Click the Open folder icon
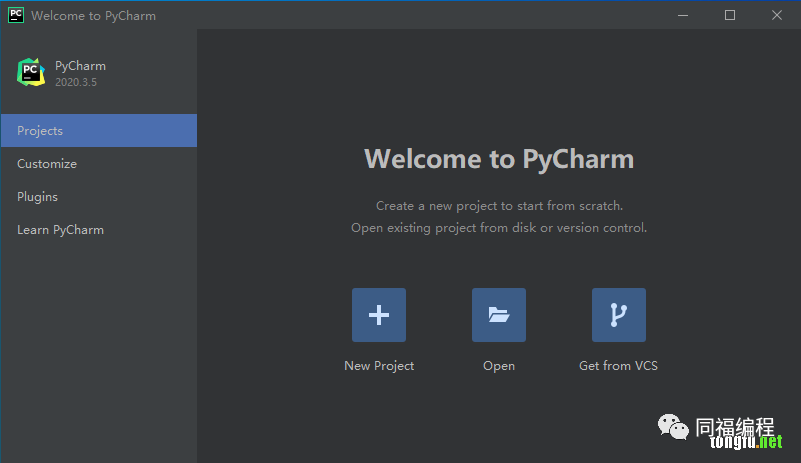Image resolution: width=801 pixels, height=463 pixels. pyautogui.click(x=499, y=315)
